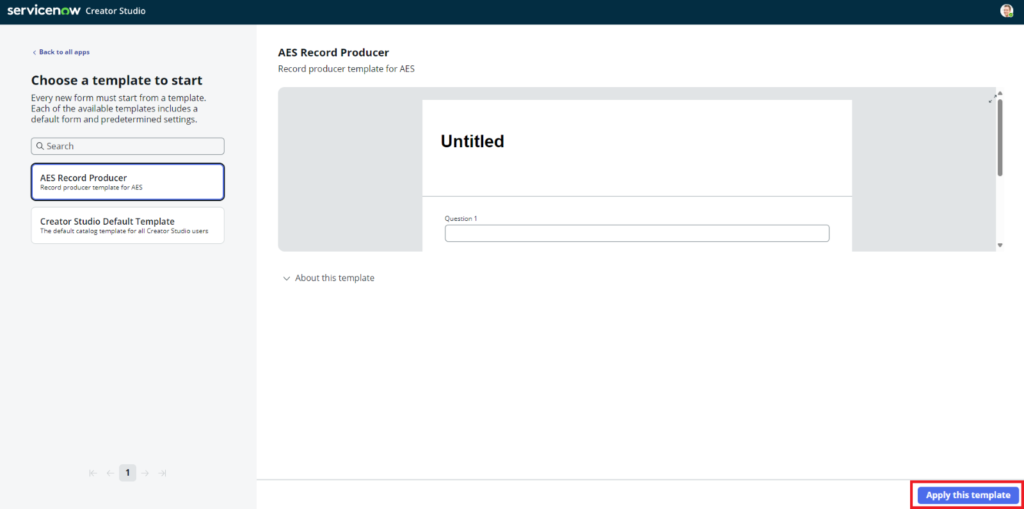Go back to all apps
The image size is (1024, 509).
click(66, 52)
